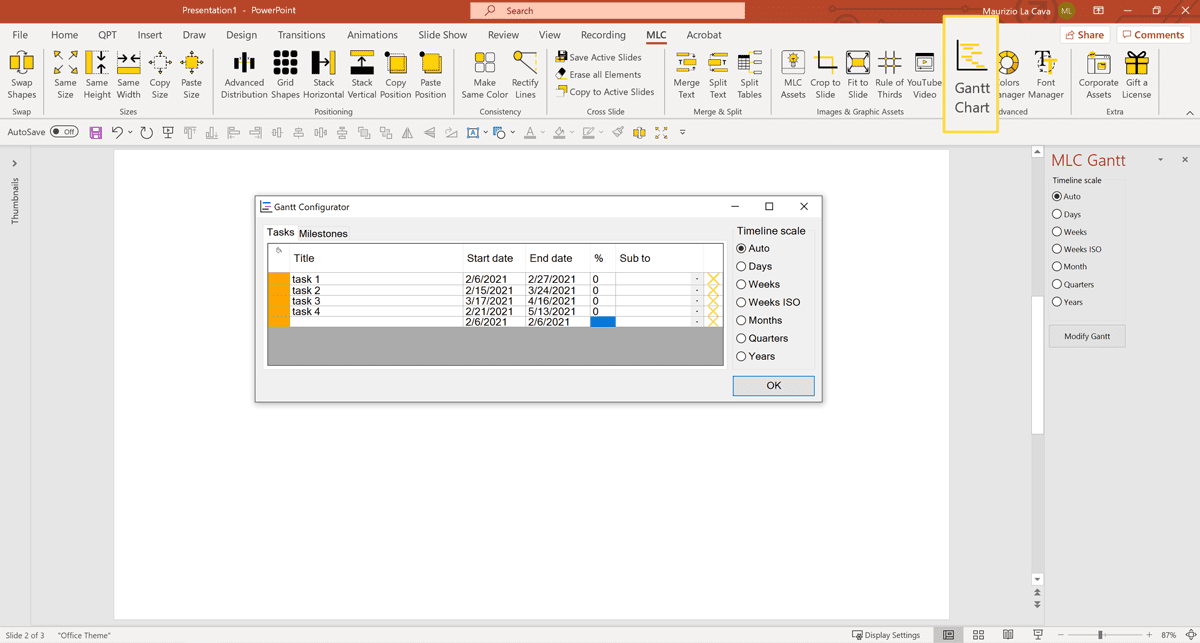The image size is (1200, 643).
Task: Click the Modify Gantt button
Action: point(1087,336)
